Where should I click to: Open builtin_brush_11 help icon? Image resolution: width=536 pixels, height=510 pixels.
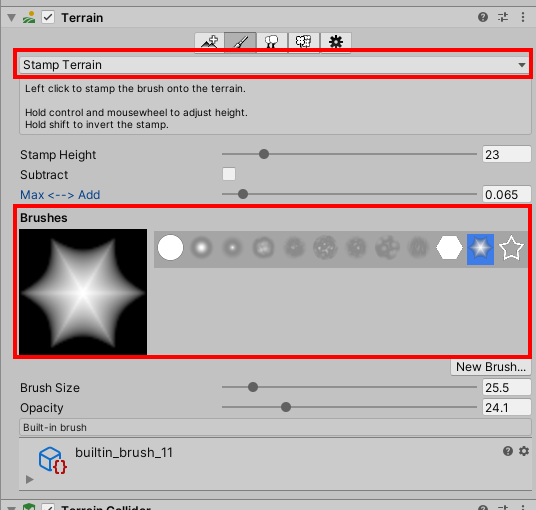[508, 451]
